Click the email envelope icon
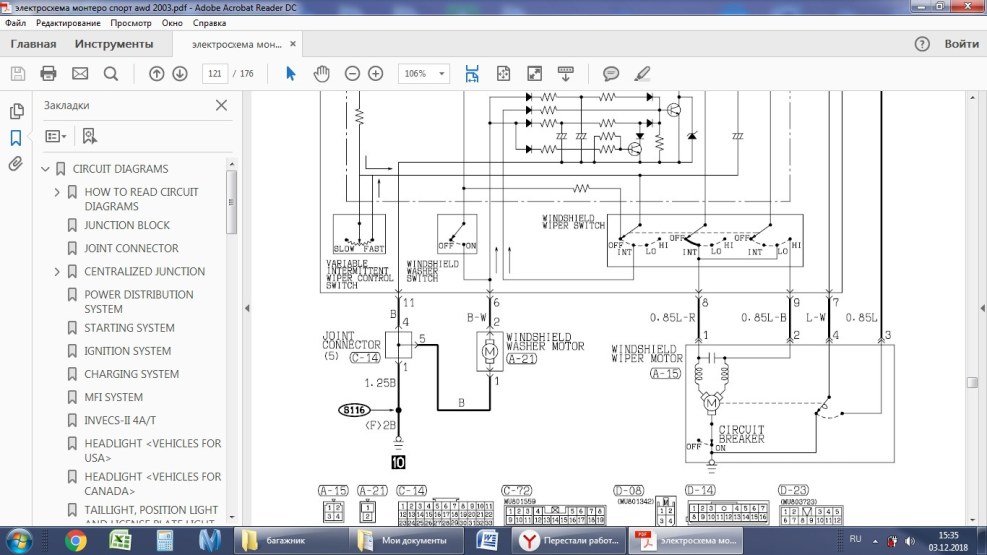This screenshot has height=555, width=987. (80, 73)
